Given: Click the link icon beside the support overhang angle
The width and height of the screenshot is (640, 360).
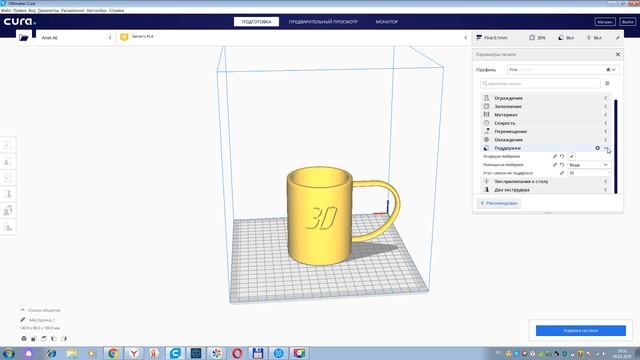Looking at the screenshot, I should 562,173.
